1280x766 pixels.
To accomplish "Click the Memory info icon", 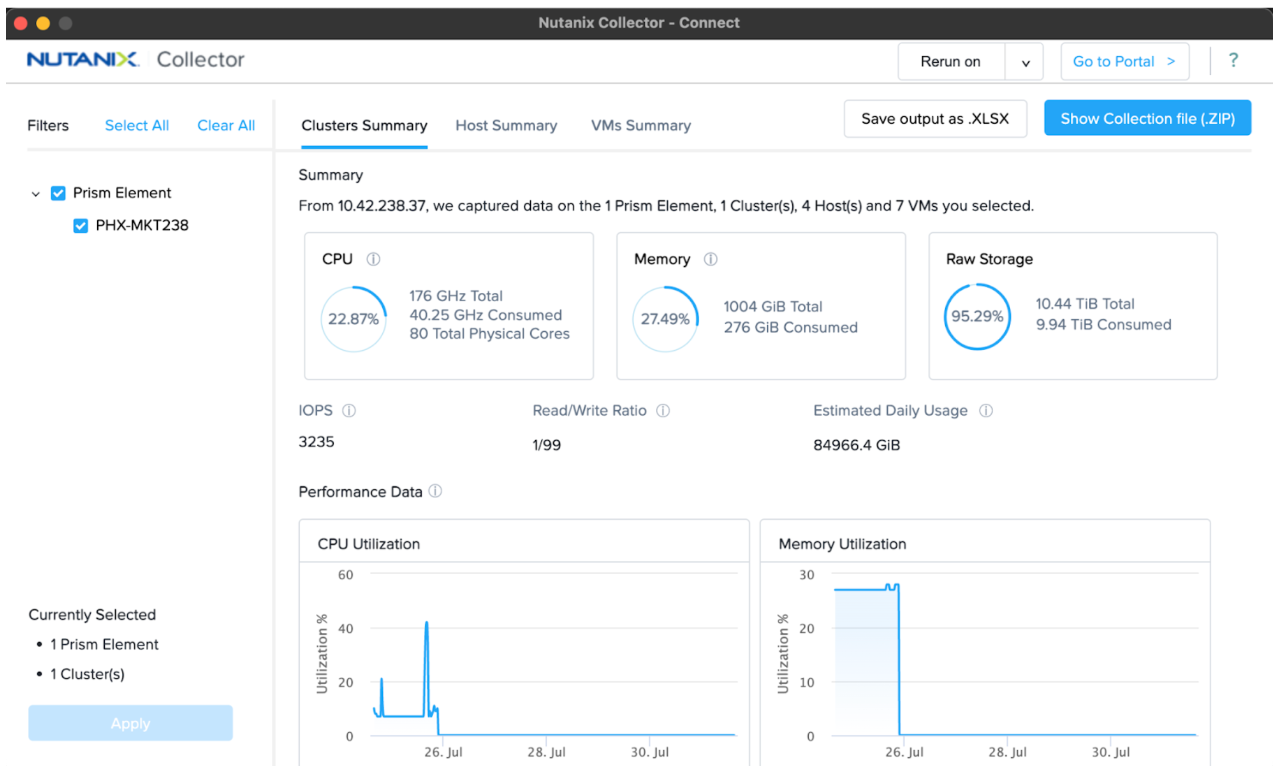I will click(x=710, y=259).
